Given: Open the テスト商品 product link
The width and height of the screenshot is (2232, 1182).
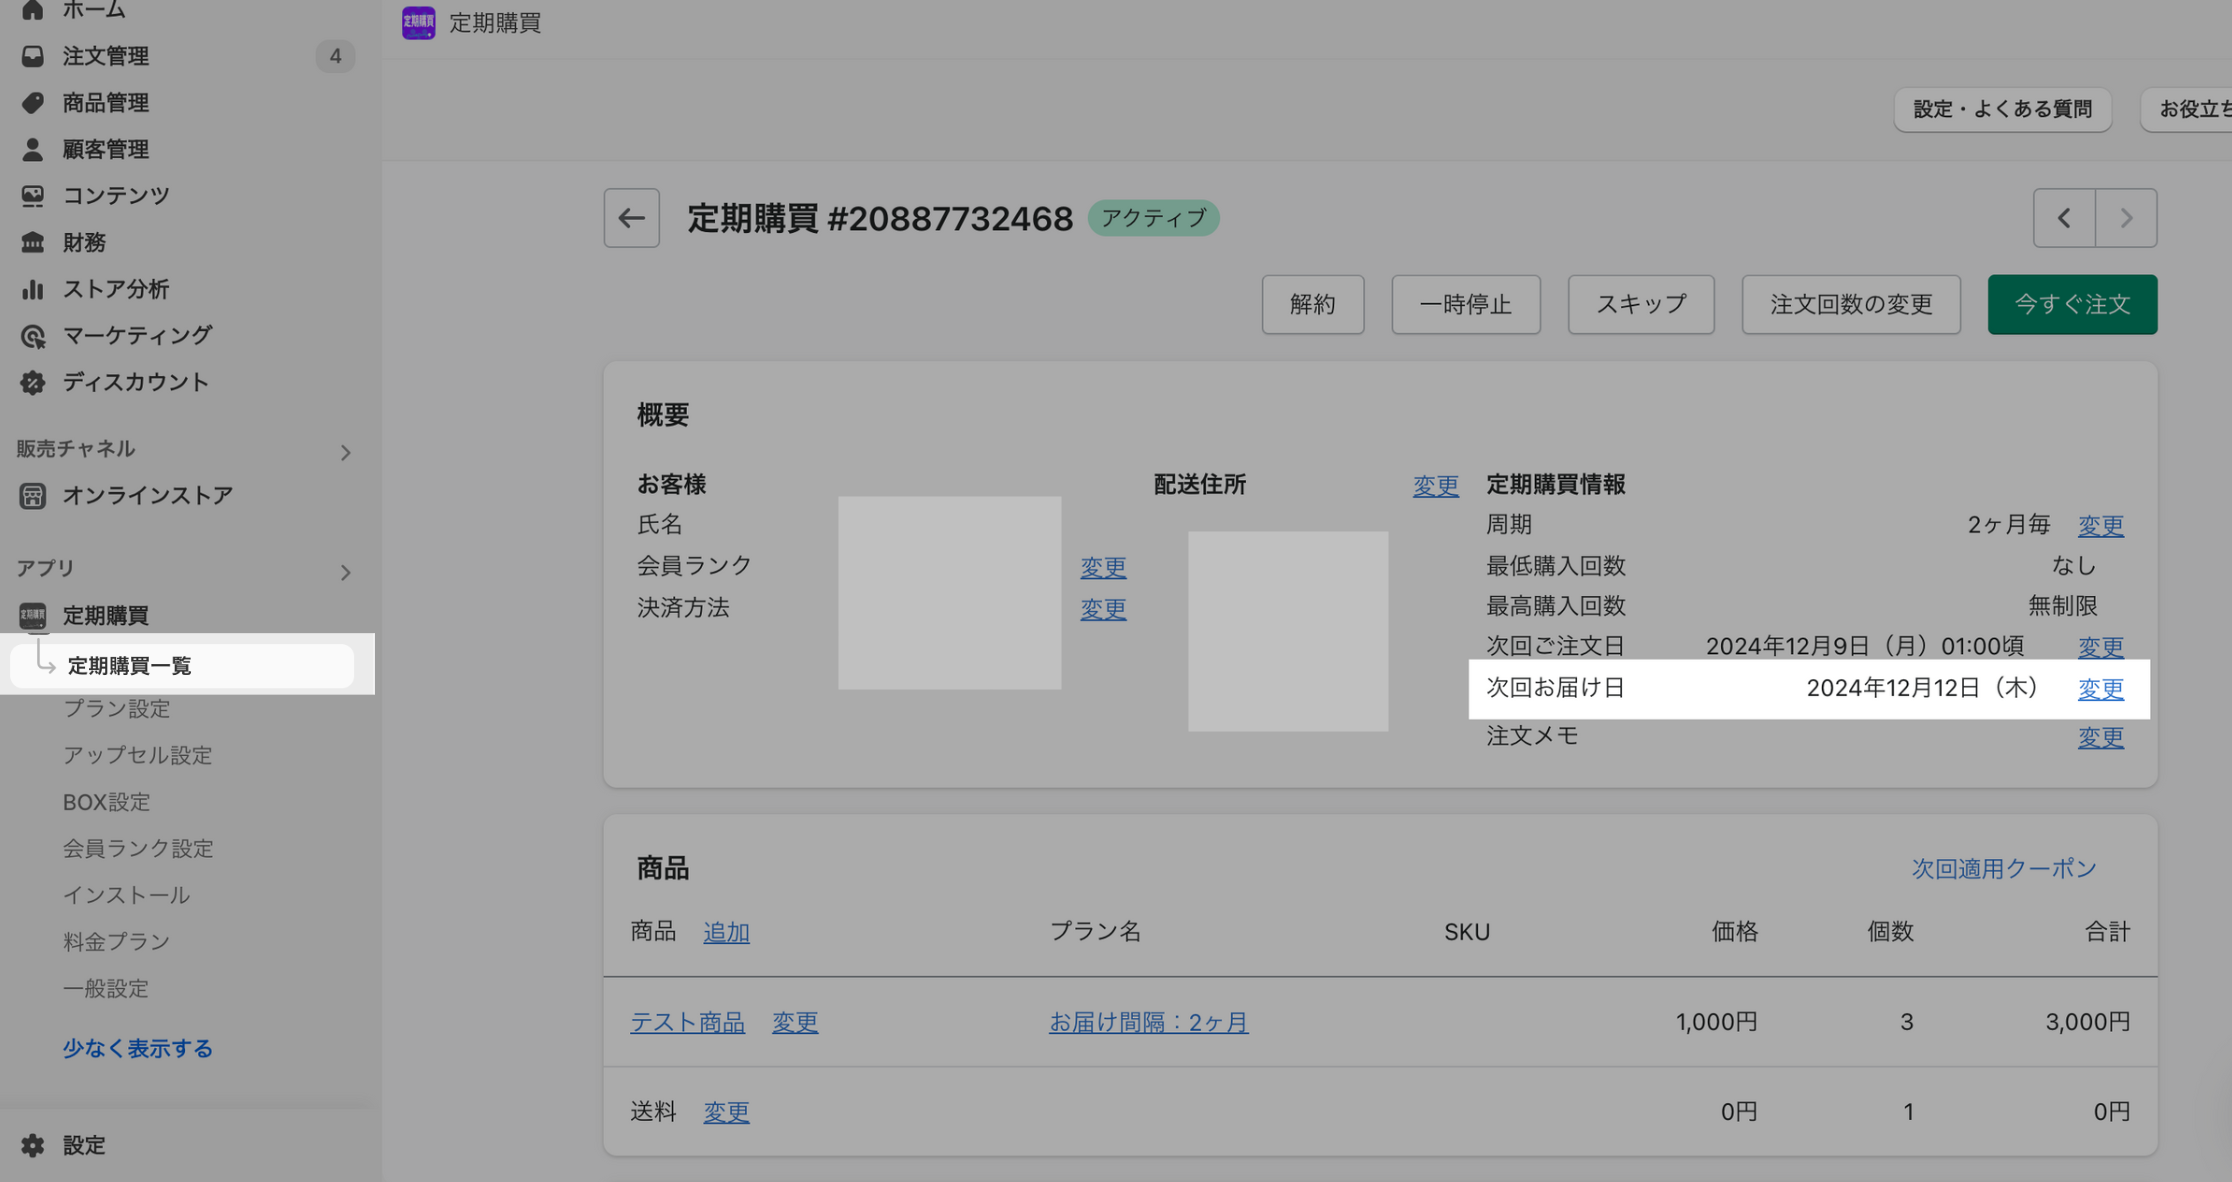Looking at the screenshot, I should pos(687,1022).
